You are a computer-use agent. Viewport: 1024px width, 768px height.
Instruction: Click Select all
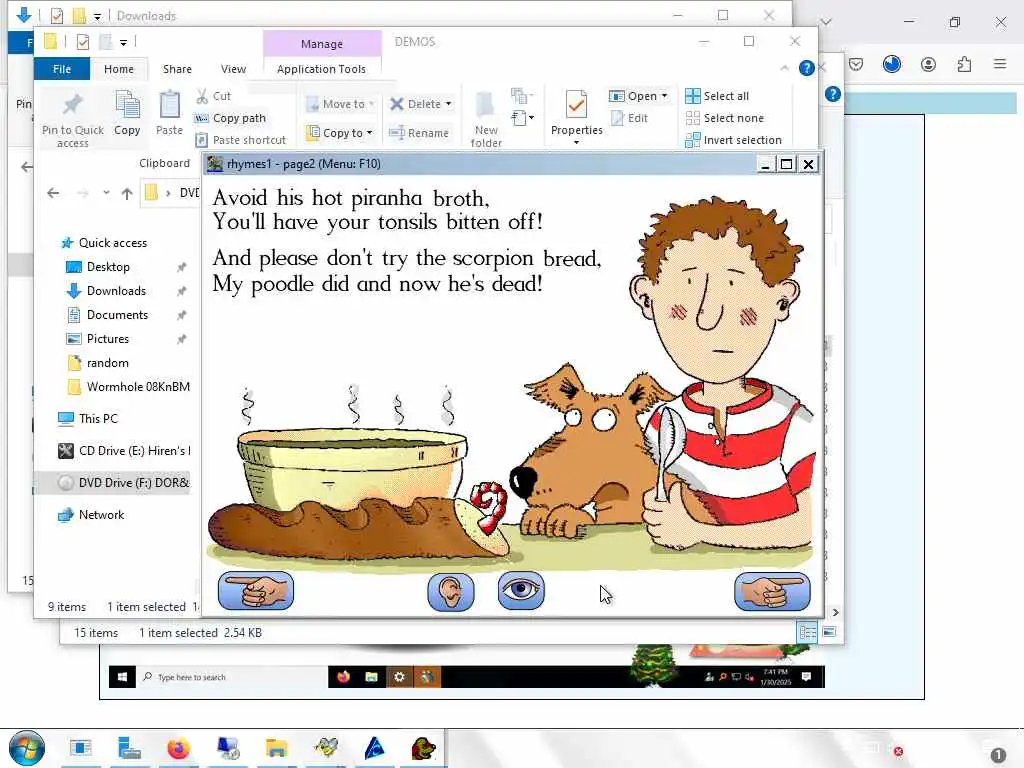click(717, 96)
